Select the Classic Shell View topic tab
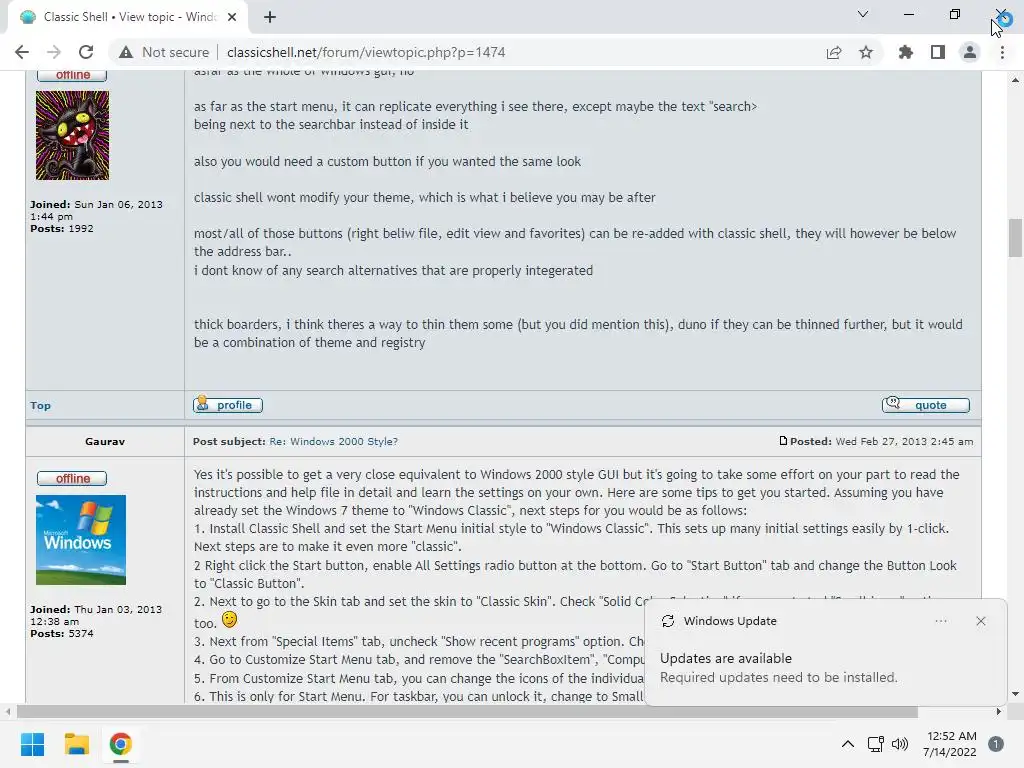 (x=128, y=17)
